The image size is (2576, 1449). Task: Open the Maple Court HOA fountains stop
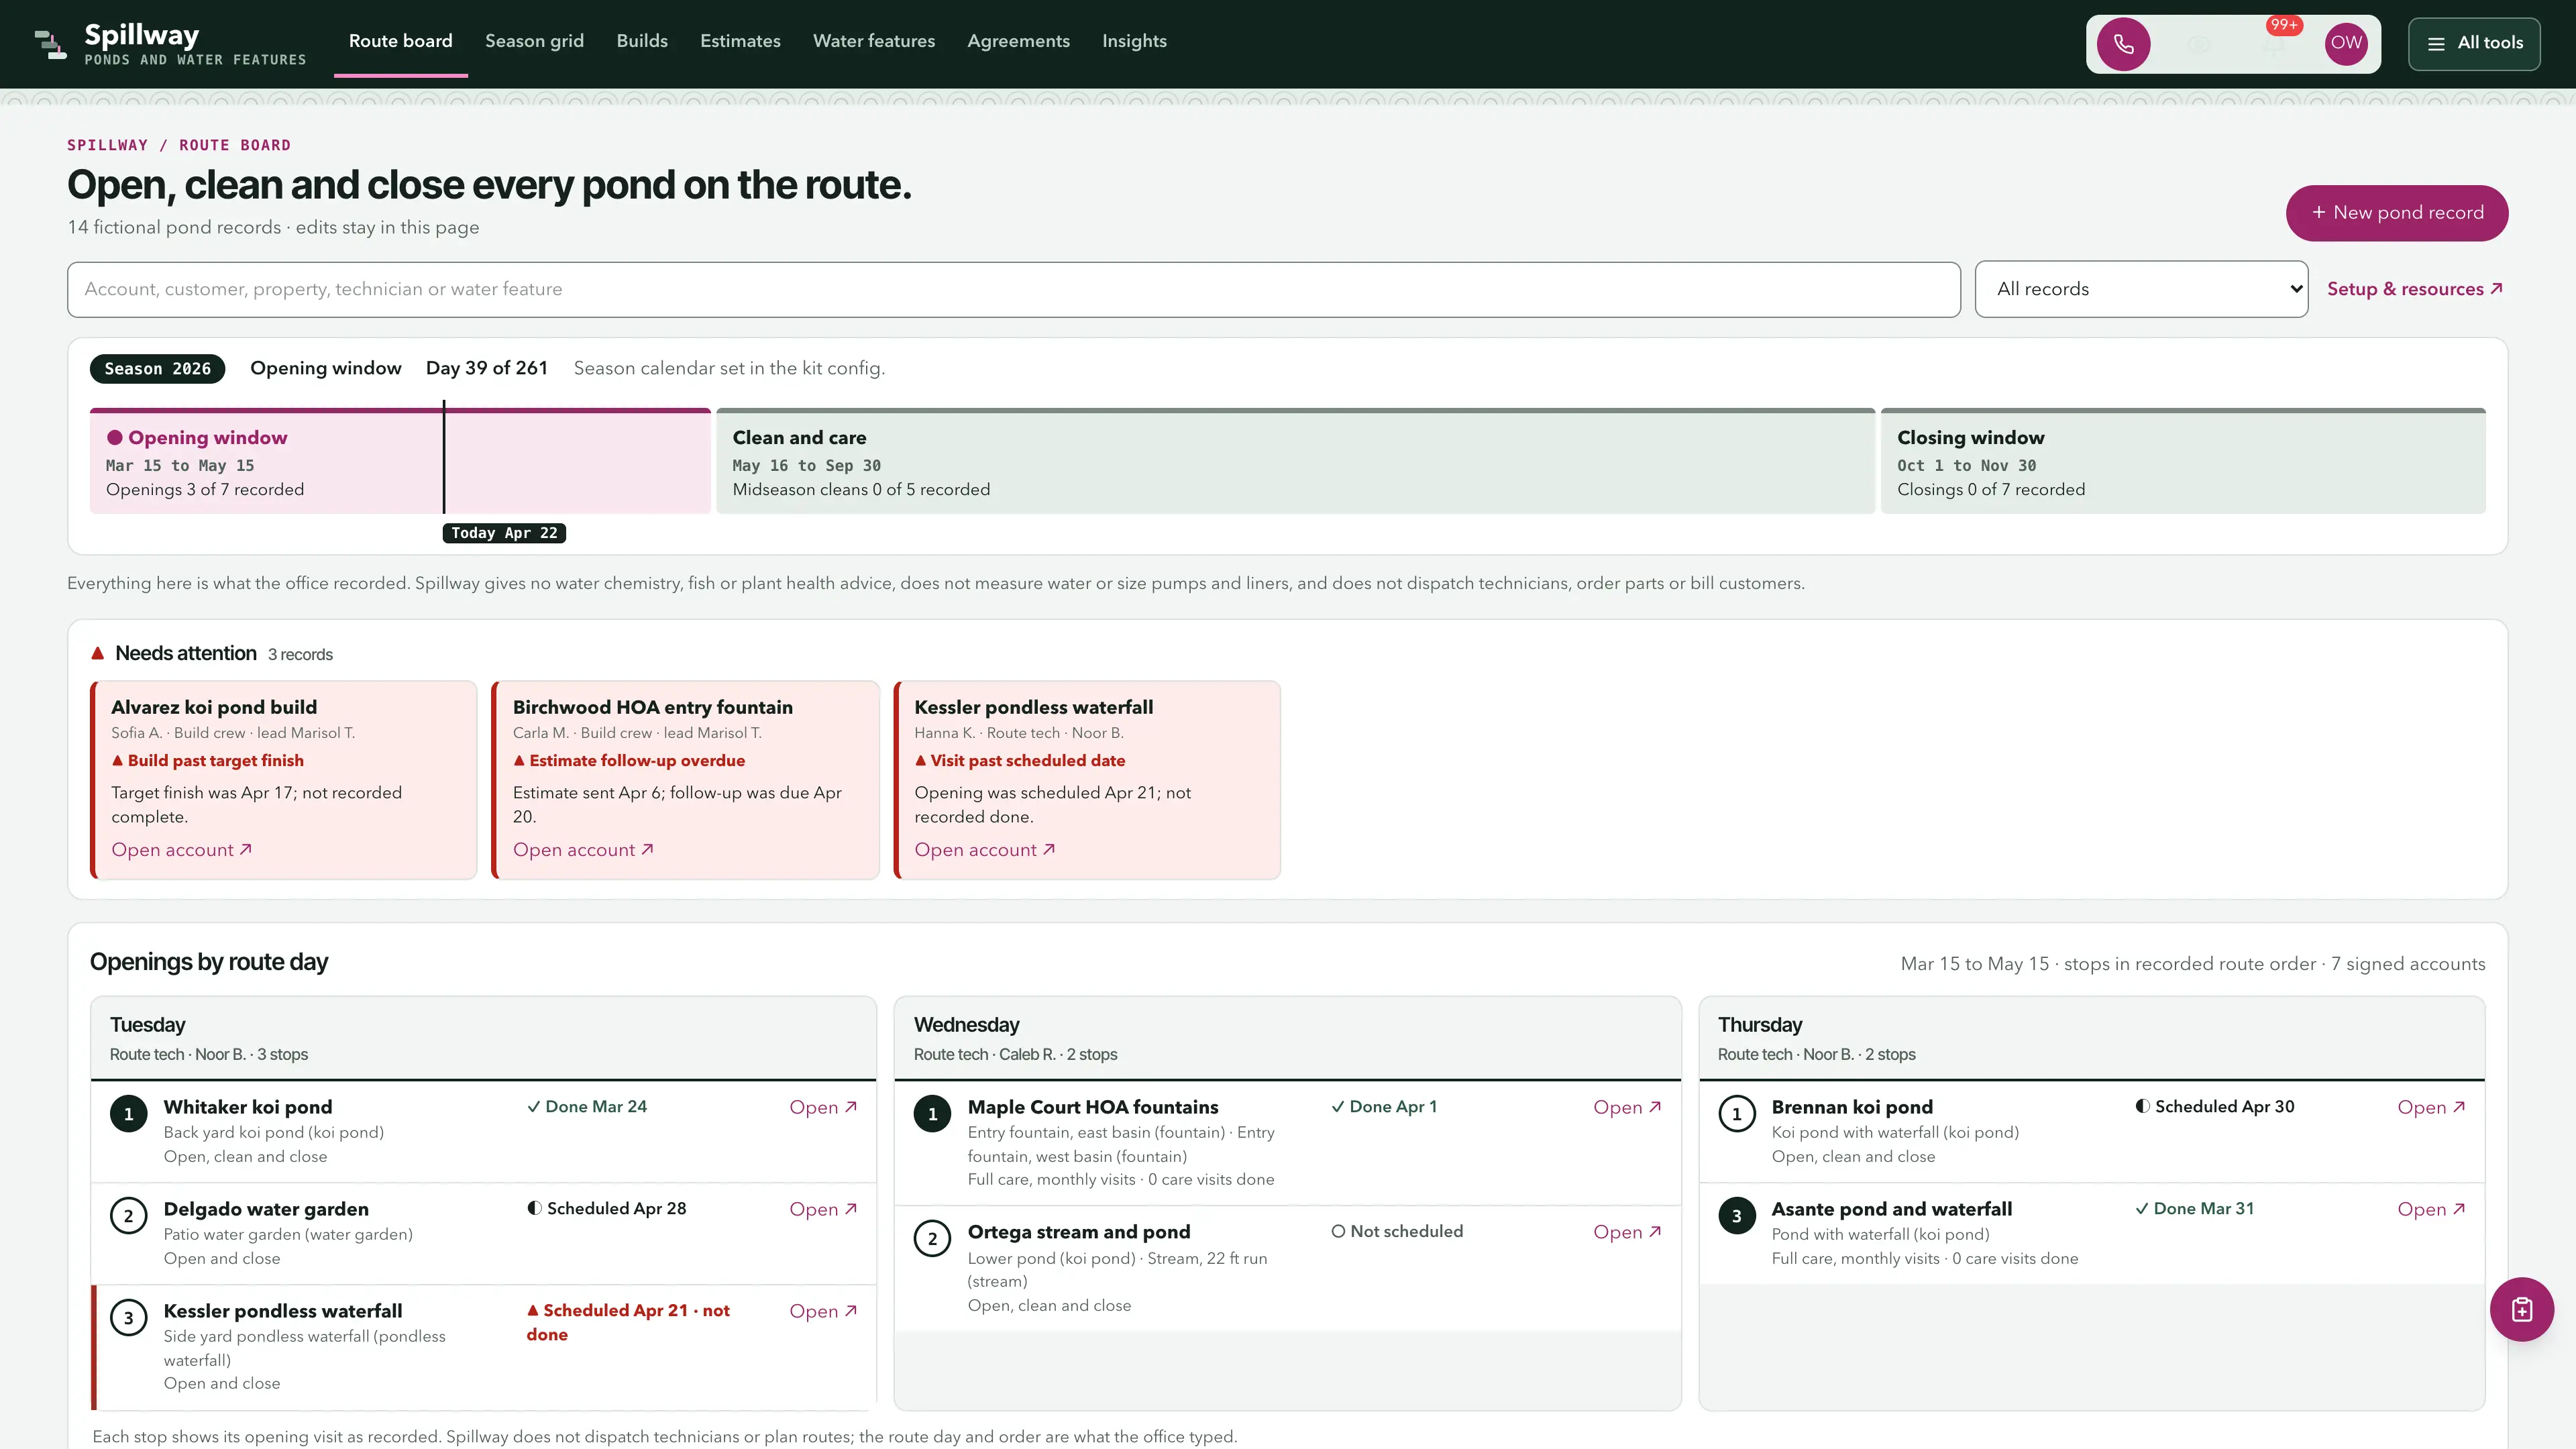coord(1627,1108)
